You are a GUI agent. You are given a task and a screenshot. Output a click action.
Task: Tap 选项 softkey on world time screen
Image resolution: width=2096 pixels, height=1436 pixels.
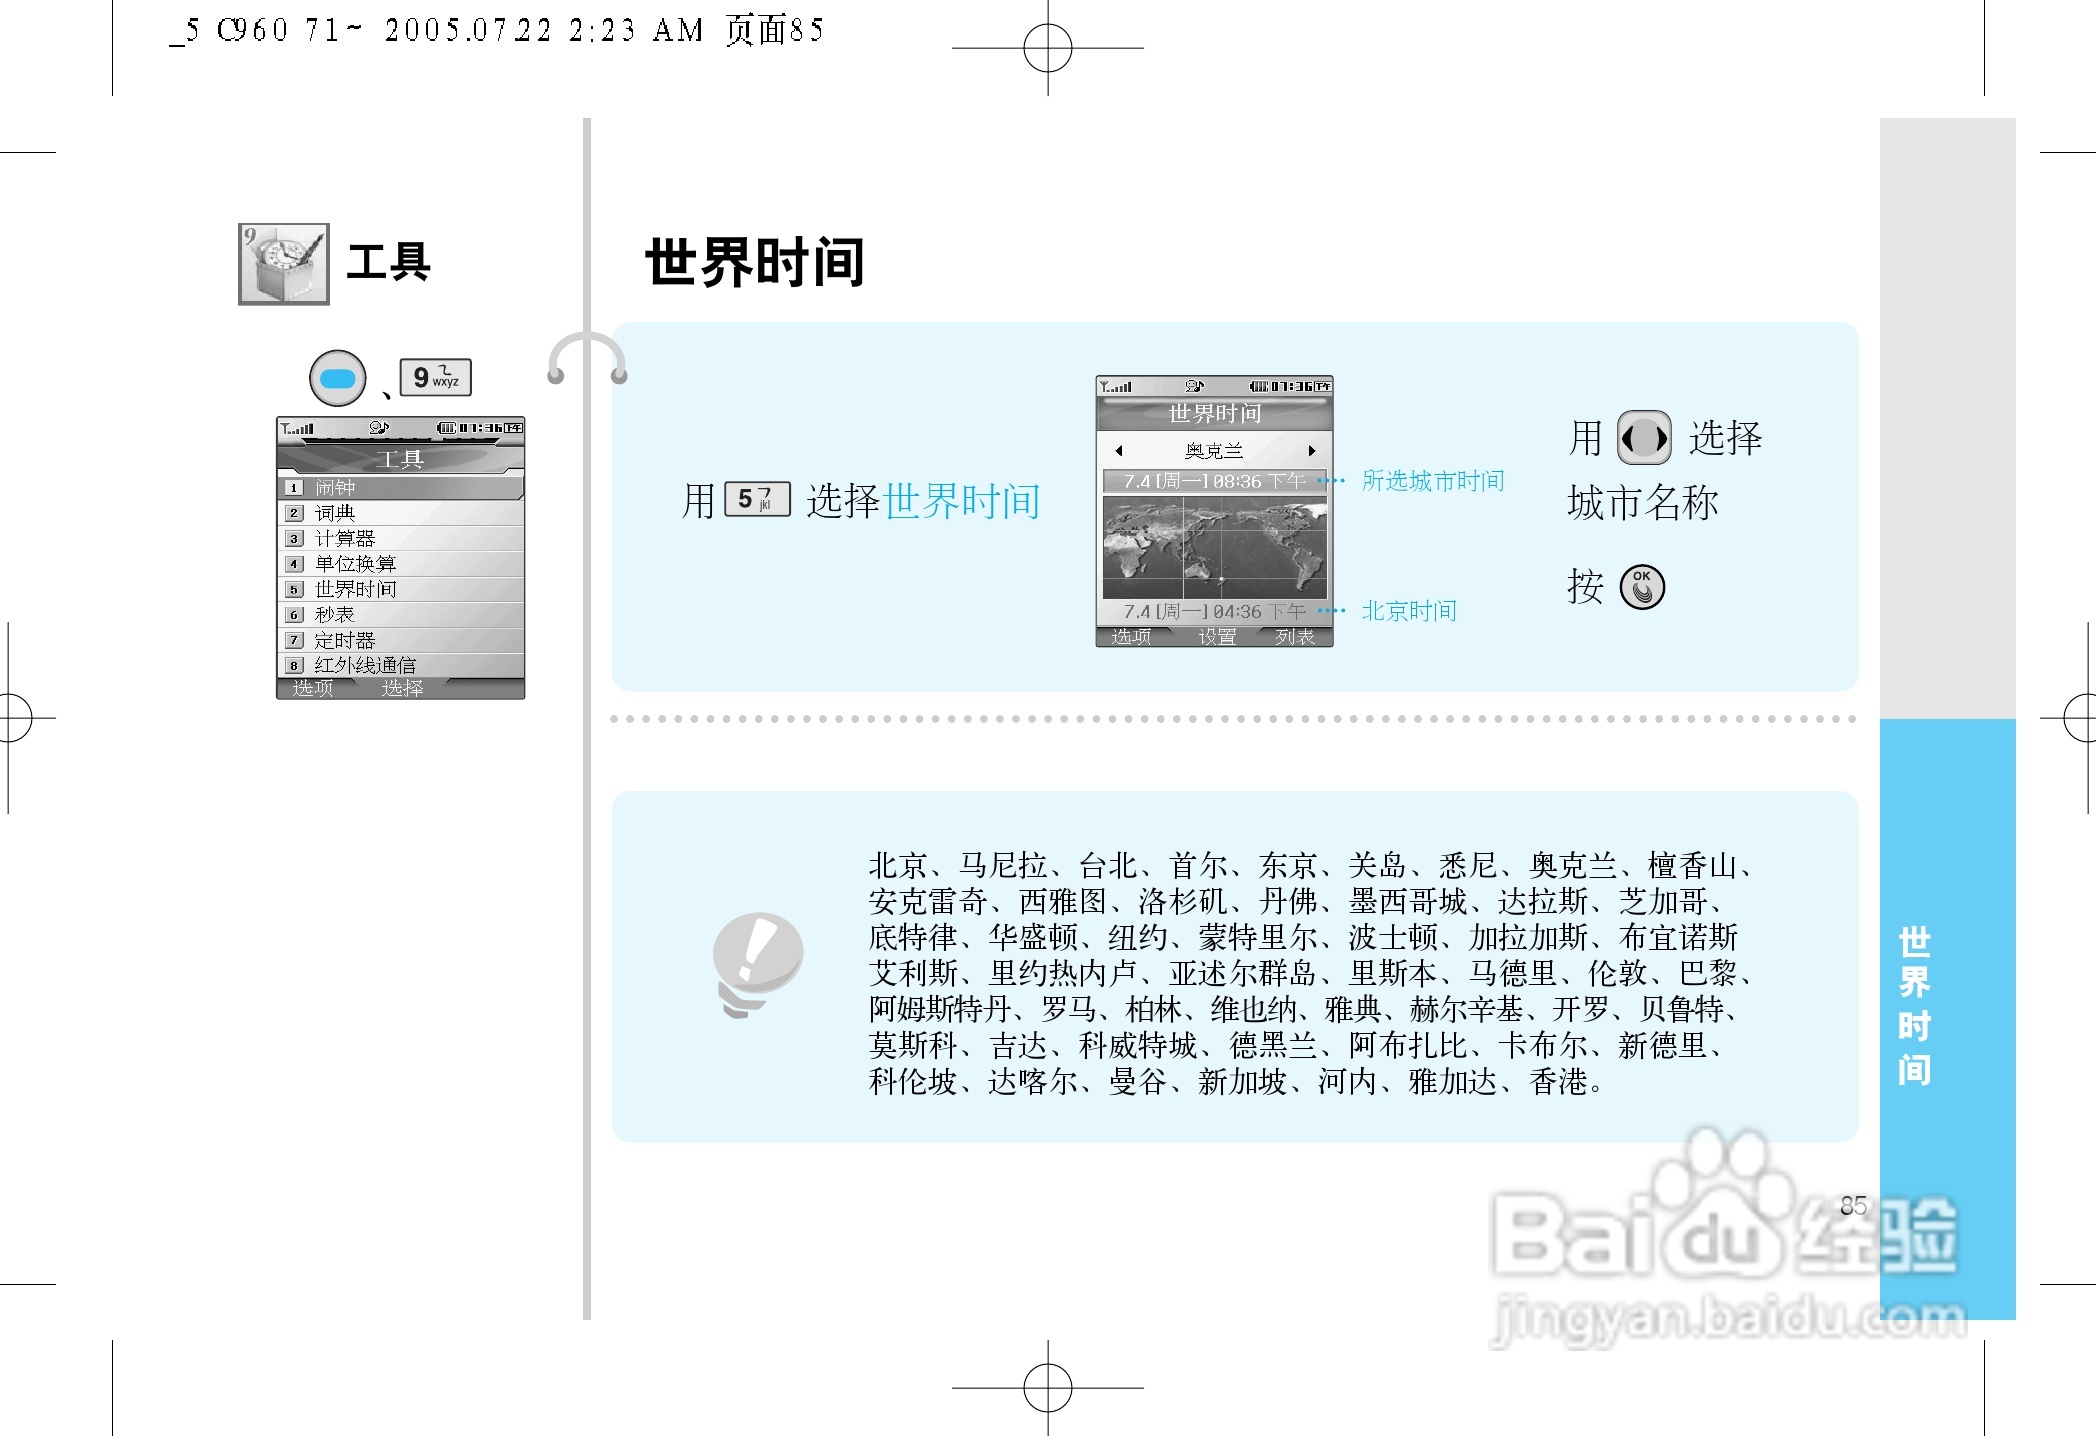pyautogui.click(x=1131, y=637)
